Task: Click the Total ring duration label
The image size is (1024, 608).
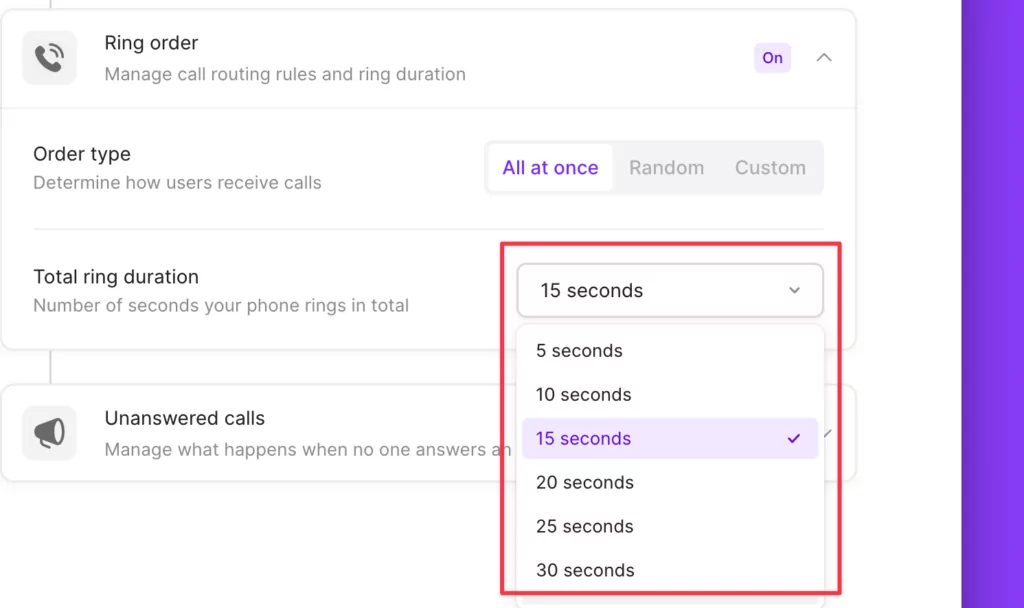Action: tap(116, 277)
